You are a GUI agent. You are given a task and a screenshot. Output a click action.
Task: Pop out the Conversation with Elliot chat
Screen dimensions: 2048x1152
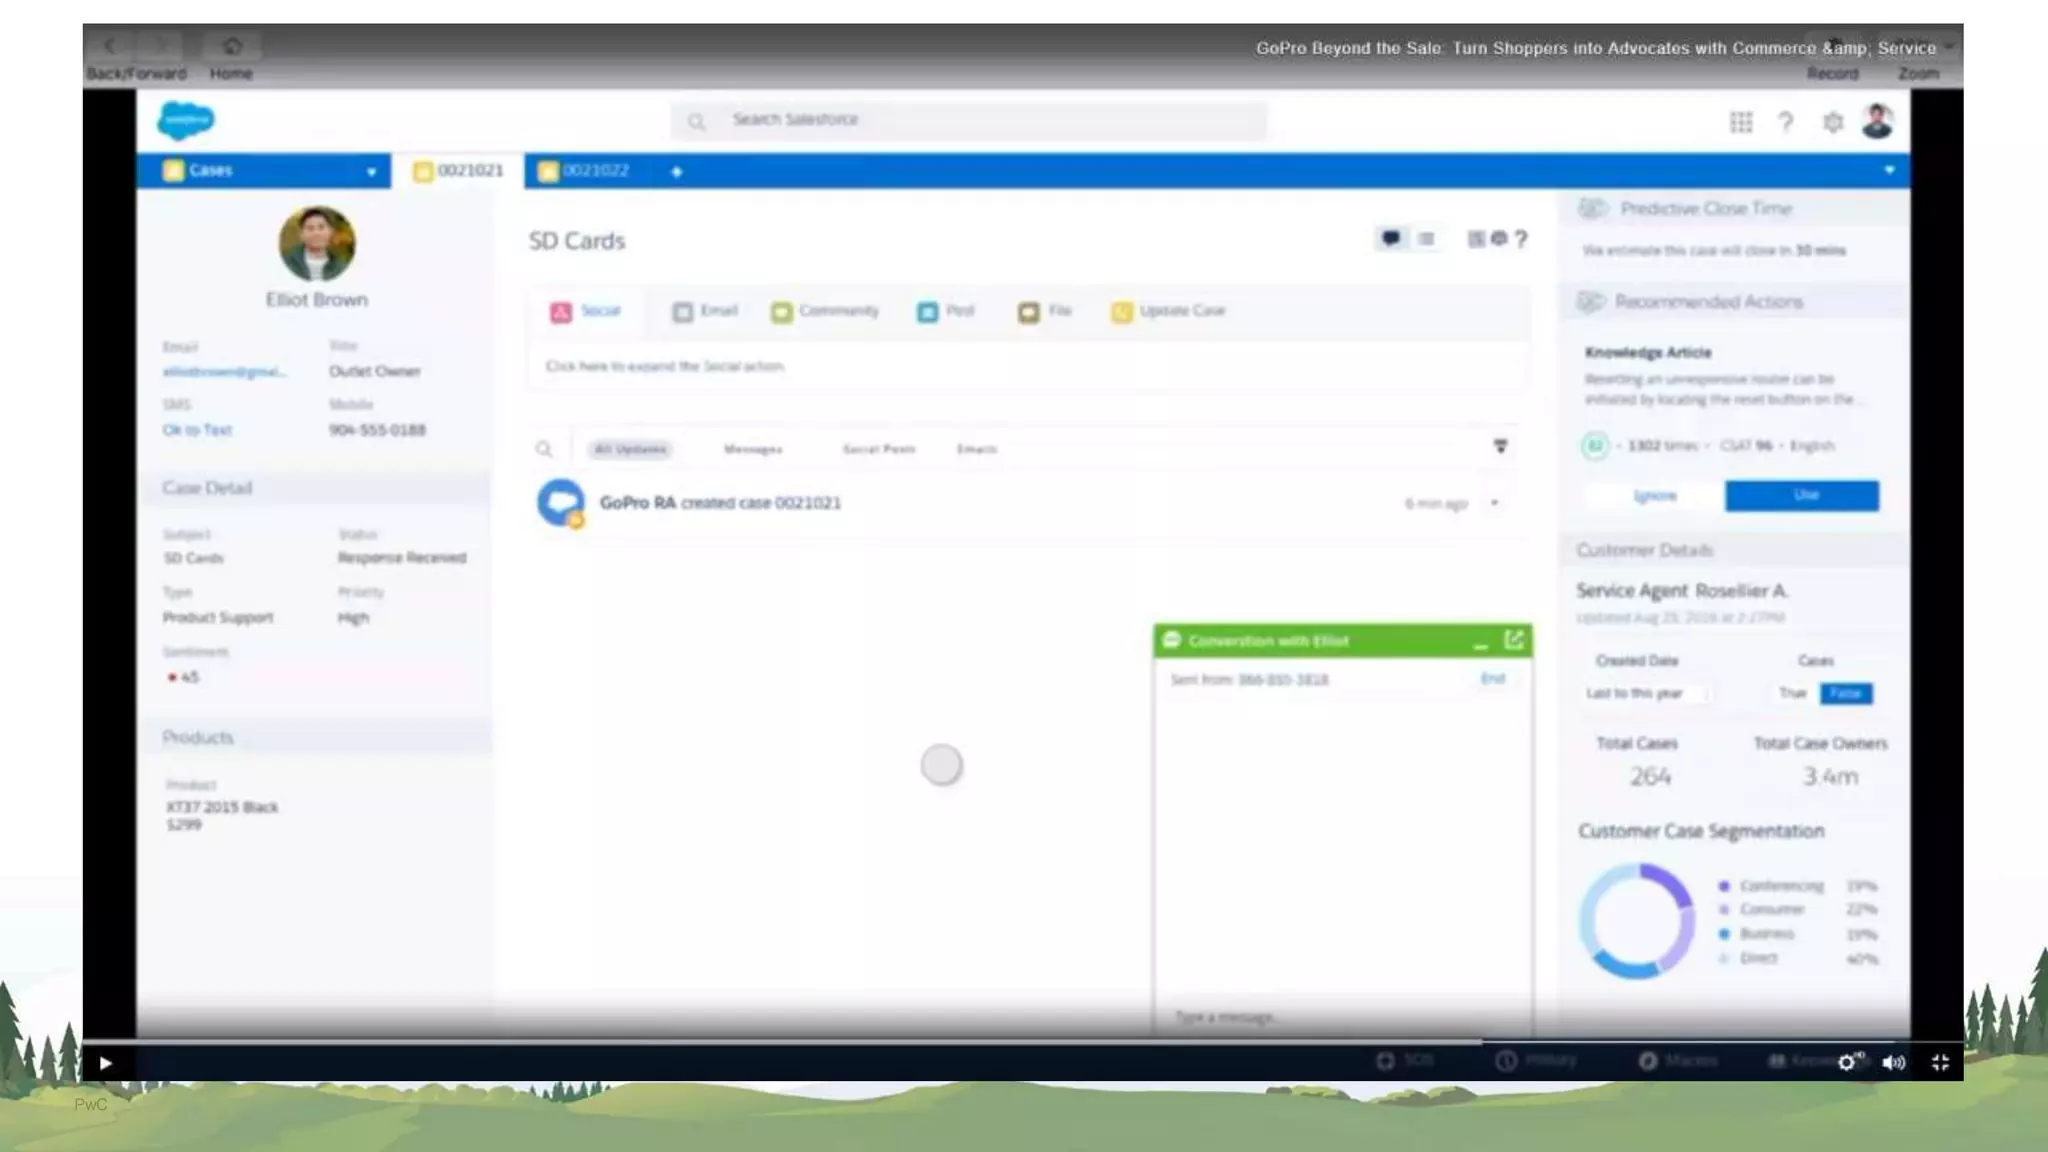[1514, 640]
